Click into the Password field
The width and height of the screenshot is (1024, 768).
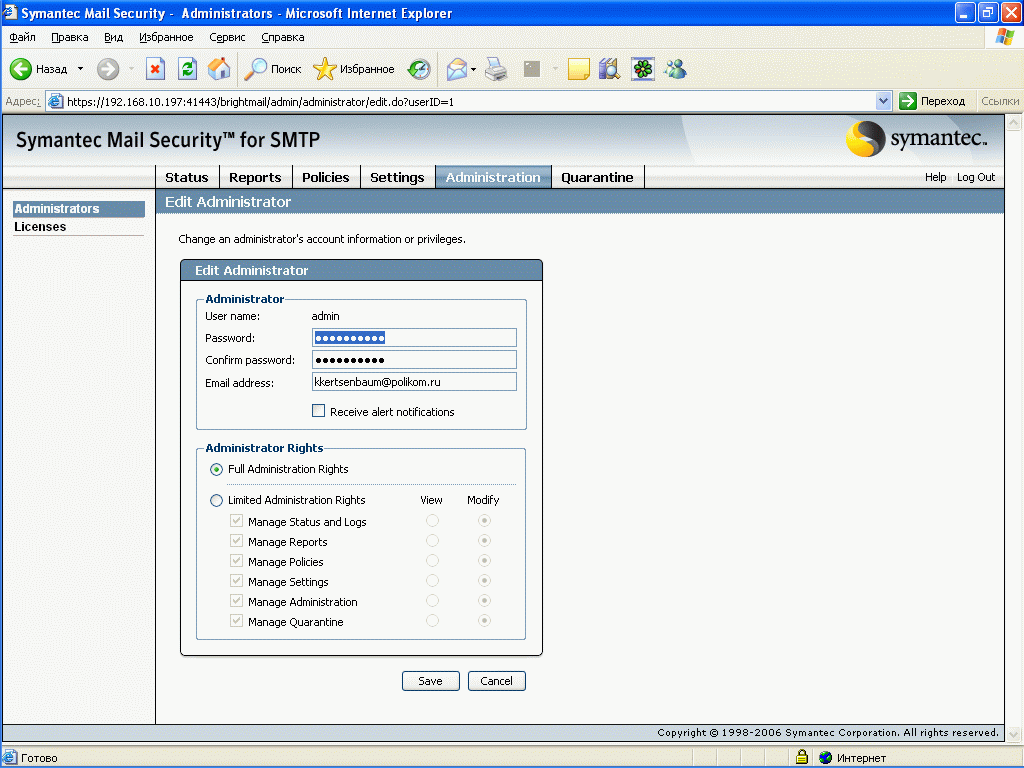pyautogui.click(x=414, y=338)
